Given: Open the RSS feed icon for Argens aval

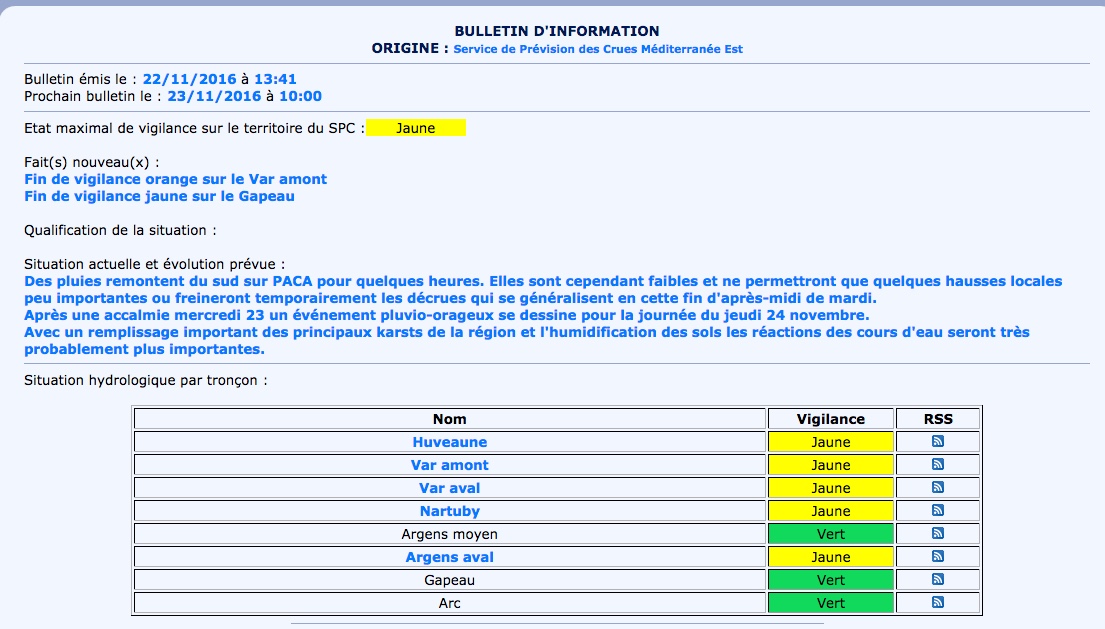Looking at the screenshot, I should [x=937, y=556].
